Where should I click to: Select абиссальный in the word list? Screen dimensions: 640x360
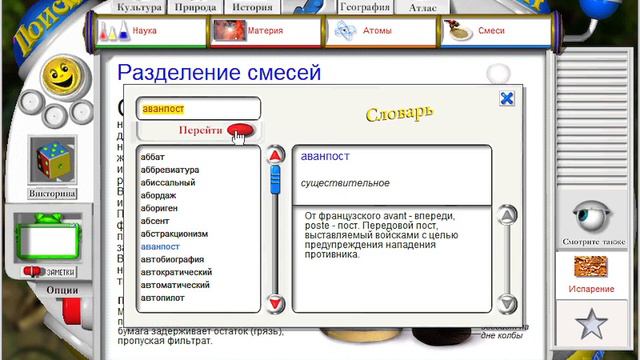coord(168,183)
